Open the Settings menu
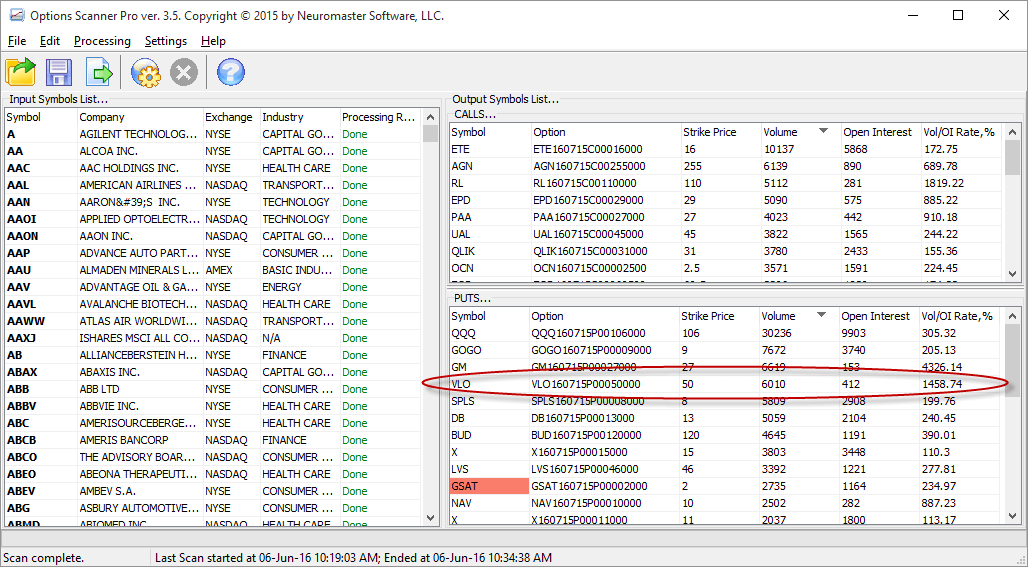The width and height of the screenshot is (1028, 567). tap(166, 41)
